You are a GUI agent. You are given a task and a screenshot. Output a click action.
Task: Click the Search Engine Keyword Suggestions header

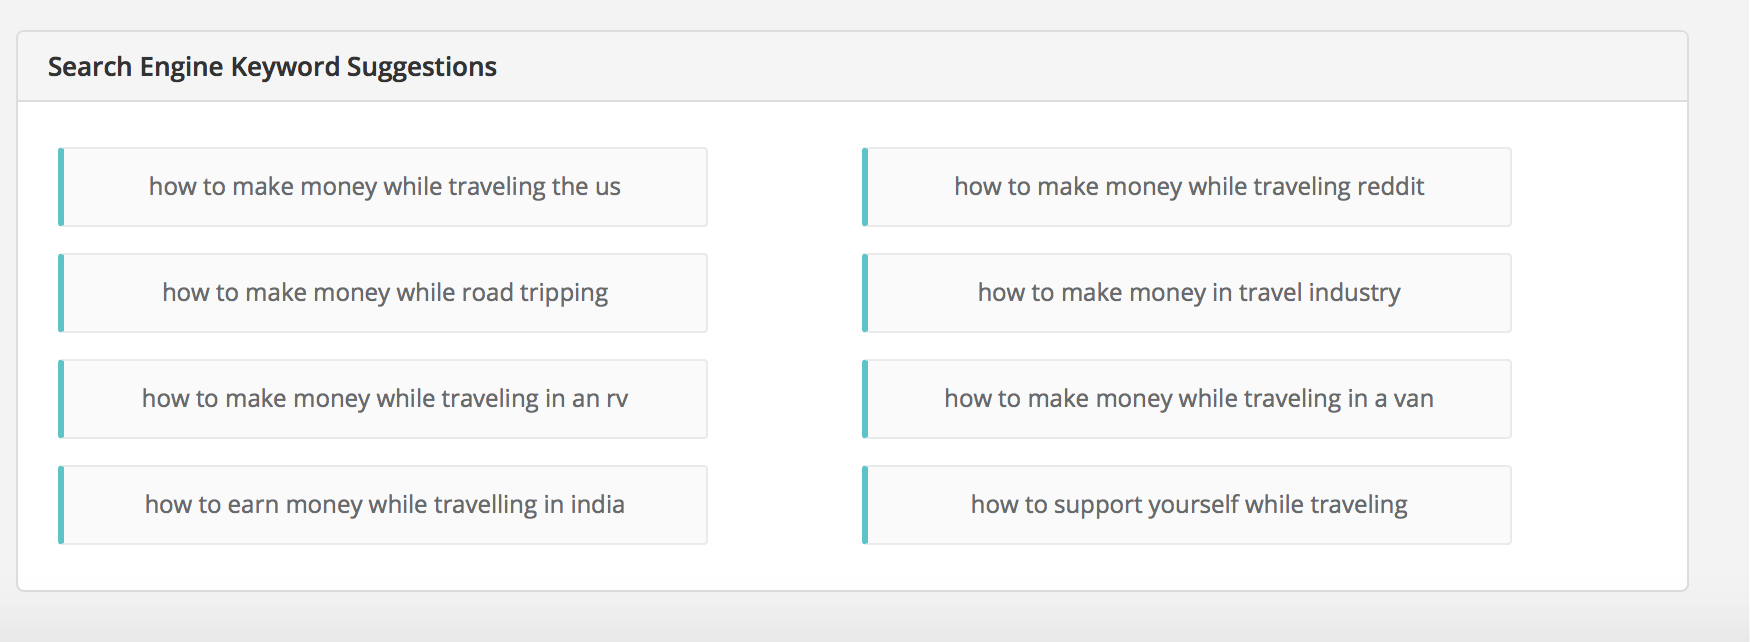coord(272,66)
